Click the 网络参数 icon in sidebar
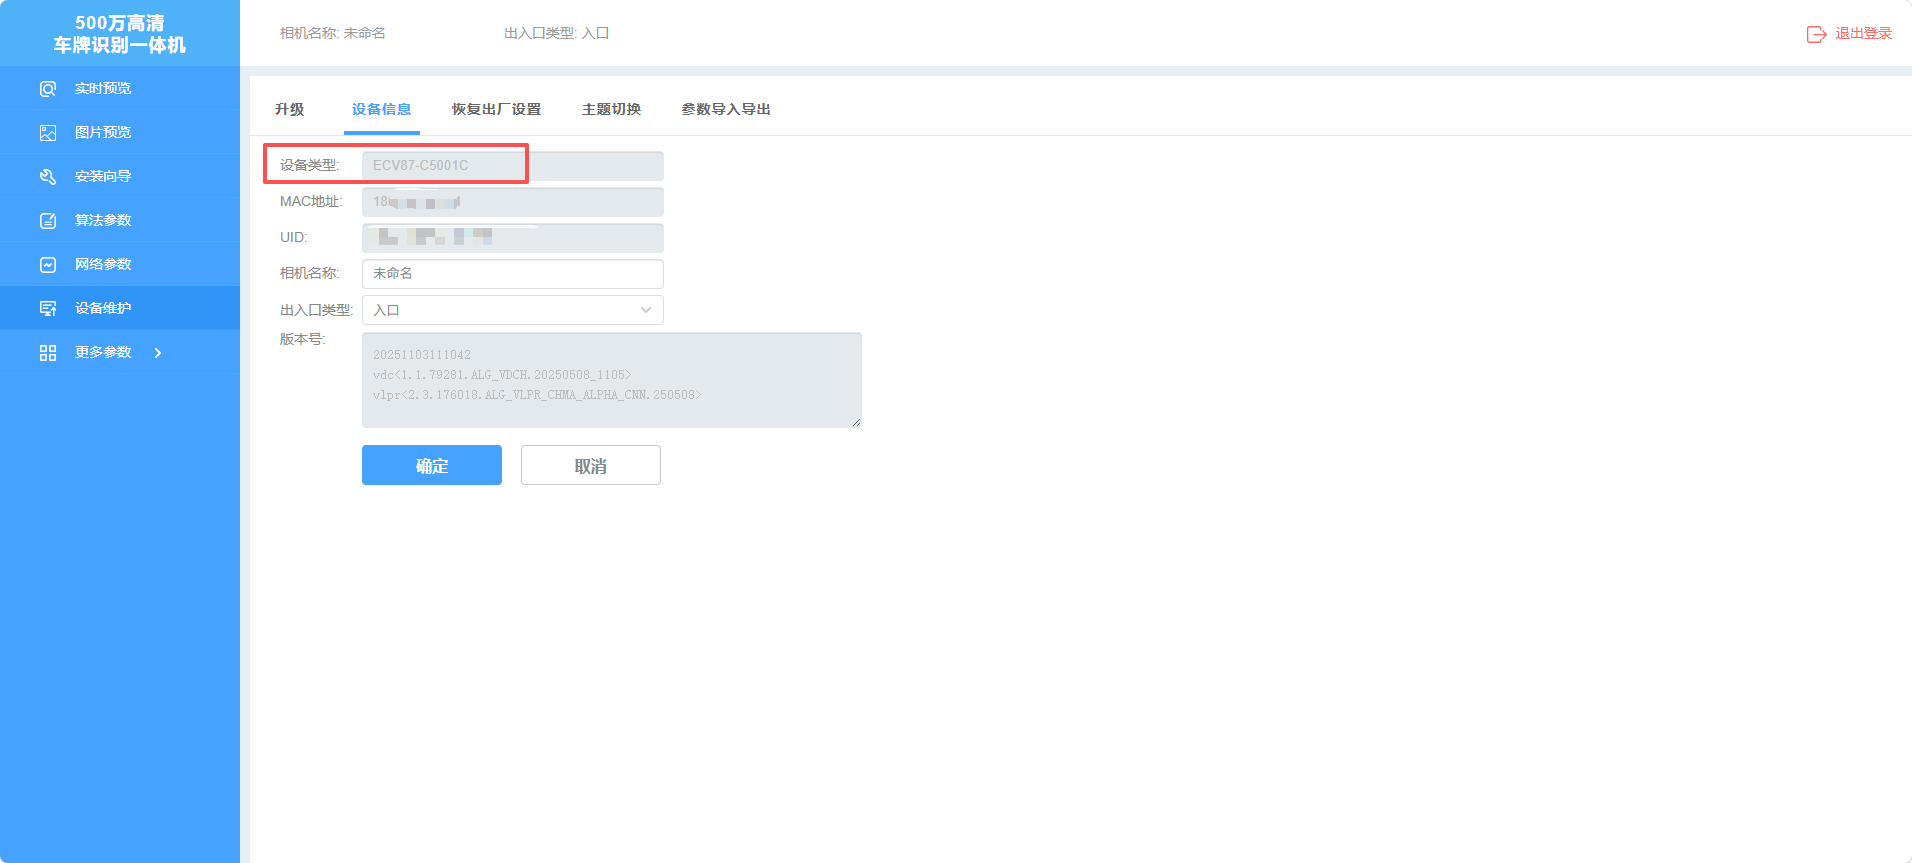The image size is (1912, 863). point(48,265)
